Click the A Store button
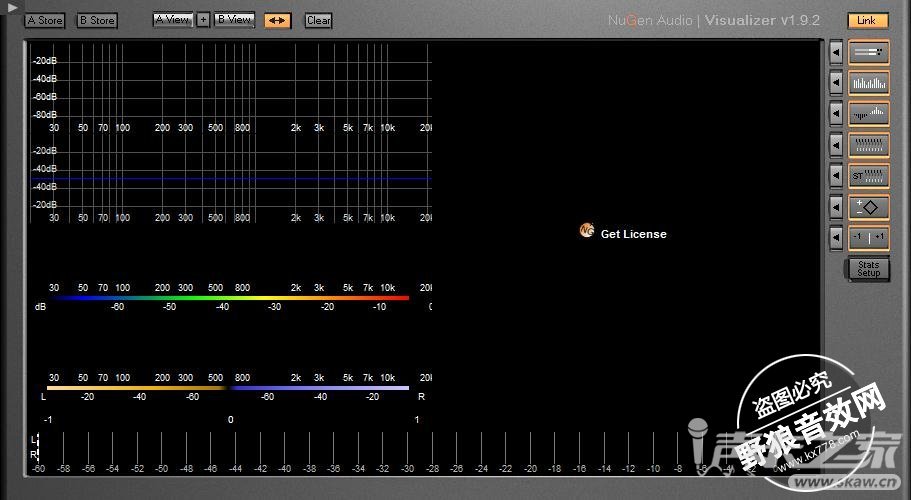 [45, 20]
